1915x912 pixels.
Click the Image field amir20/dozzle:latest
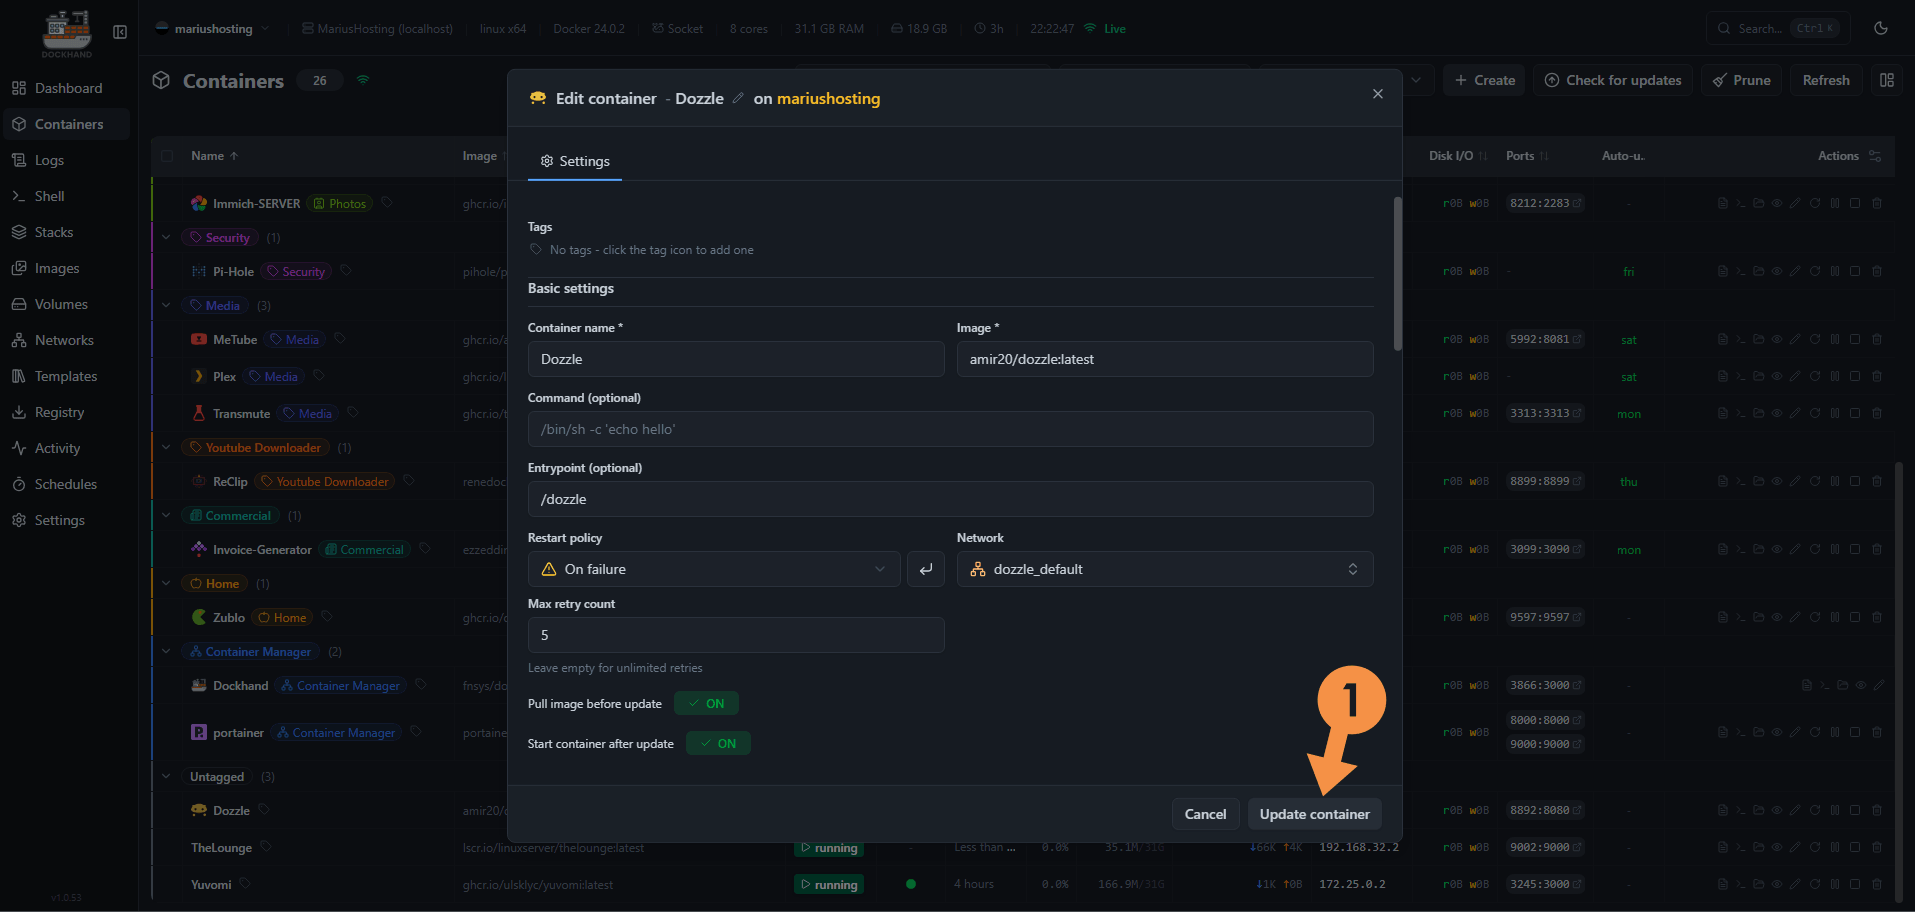[1165, 359]
